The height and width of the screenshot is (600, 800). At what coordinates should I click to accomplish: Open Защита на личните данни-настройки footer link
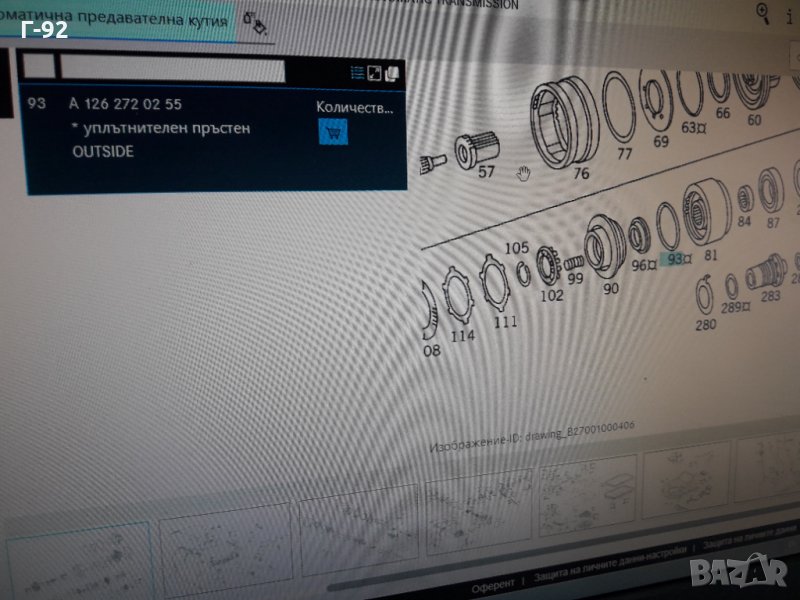[x=610, y=568]
